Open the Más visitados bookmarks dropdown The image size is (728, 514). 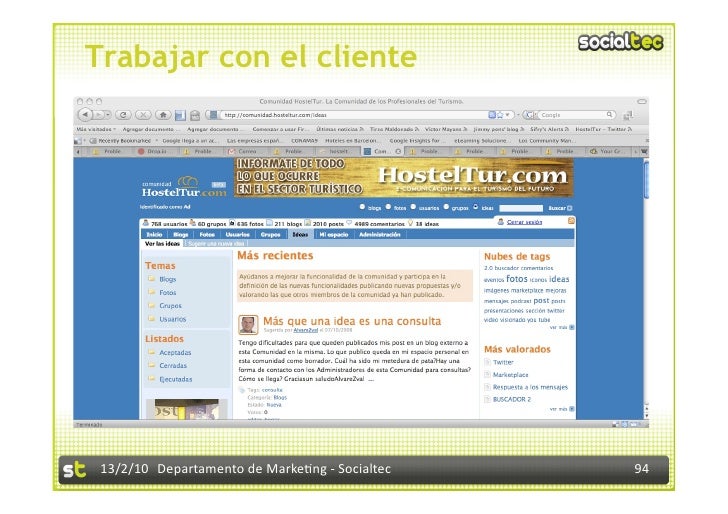[96, 129]
